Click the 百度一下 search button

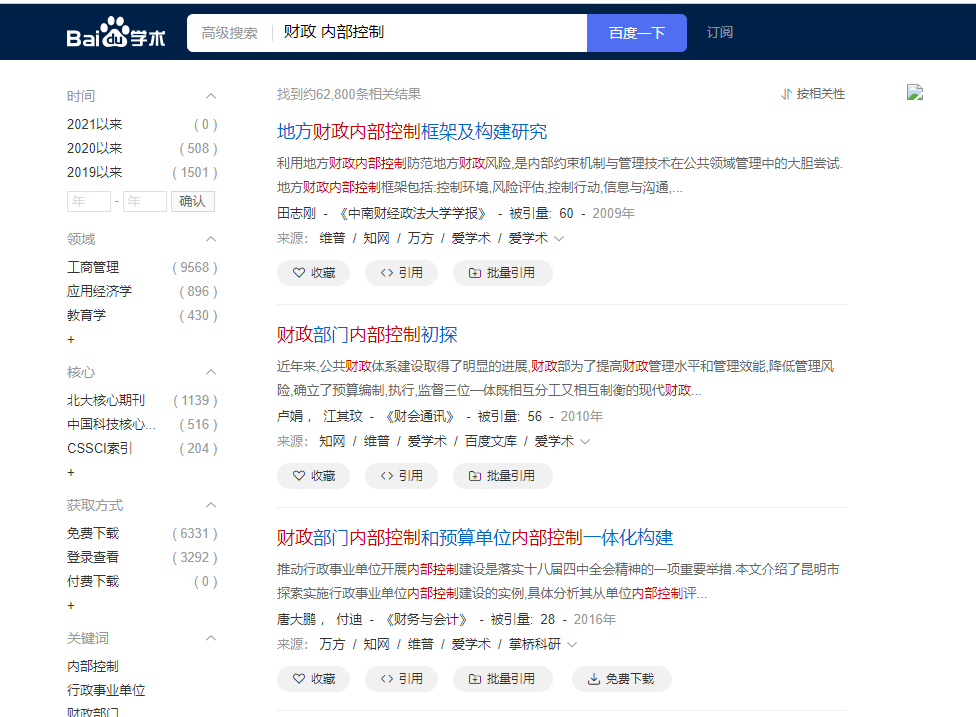tap(637, 33)
